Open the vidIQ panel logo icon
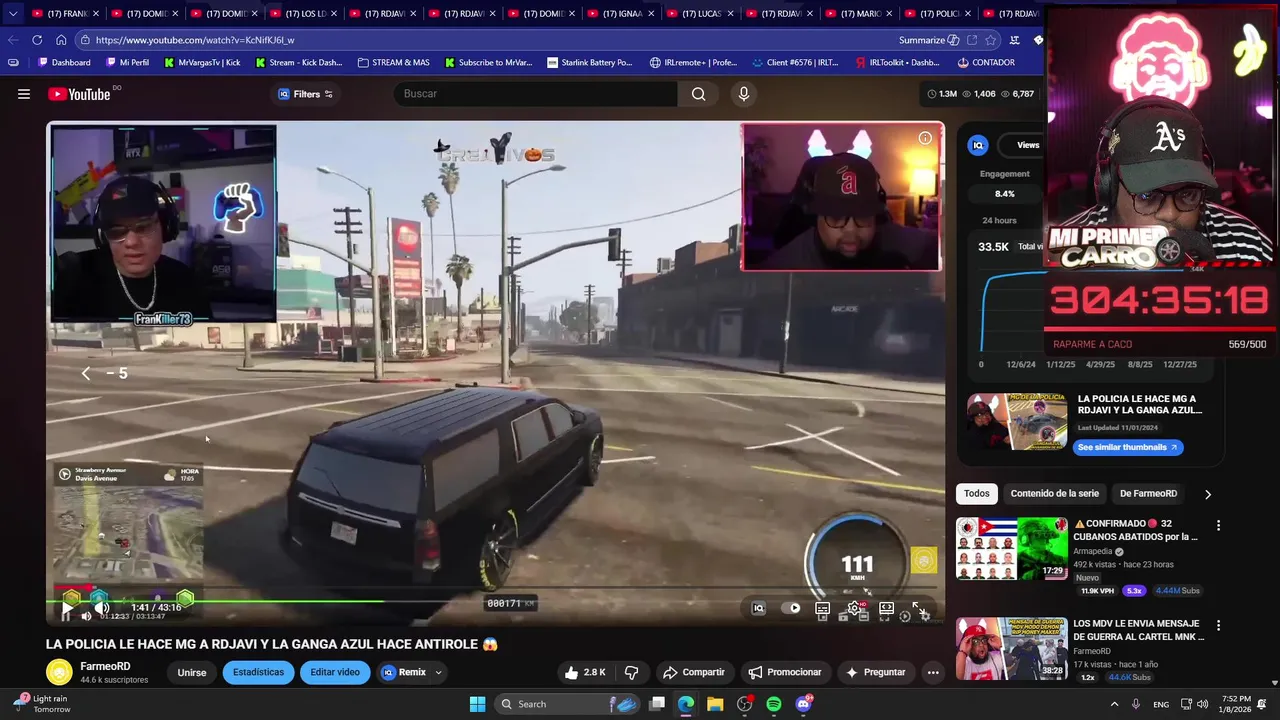The height and width of the screenshot is (720, 1280). (x=978, y=145)
